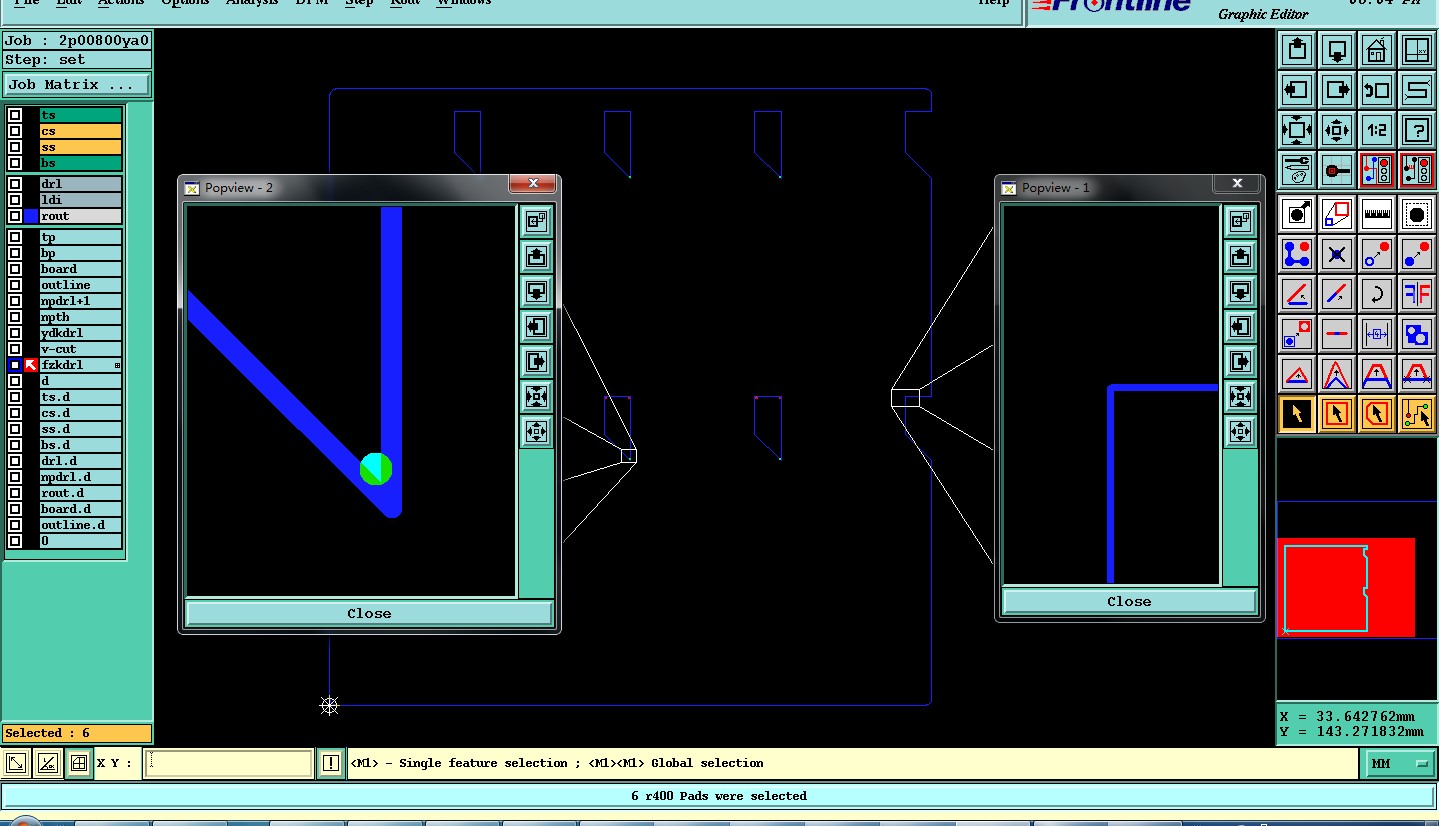The image size is (1439, 826).
Task: Click the Job : 2p00800ya0 label
Action: tap(77, 41)
